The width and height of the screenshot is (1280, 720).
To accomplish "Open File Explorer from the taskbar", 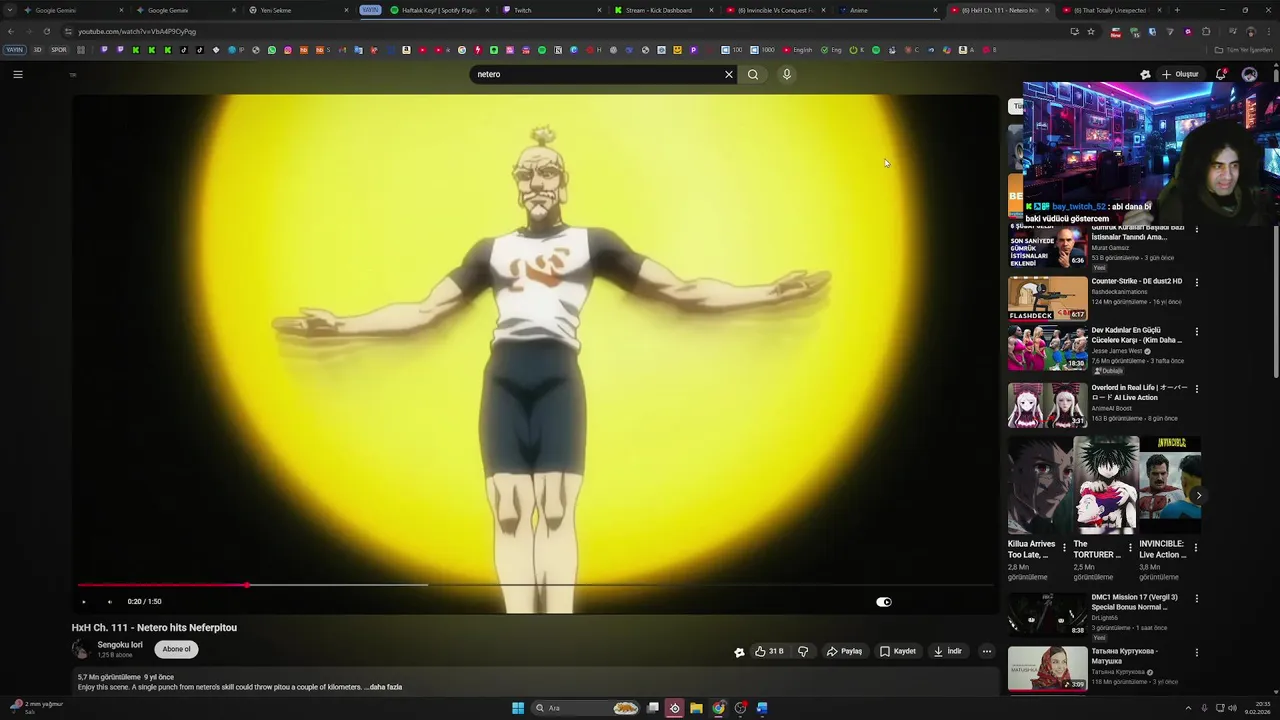I will pos(696,708).
